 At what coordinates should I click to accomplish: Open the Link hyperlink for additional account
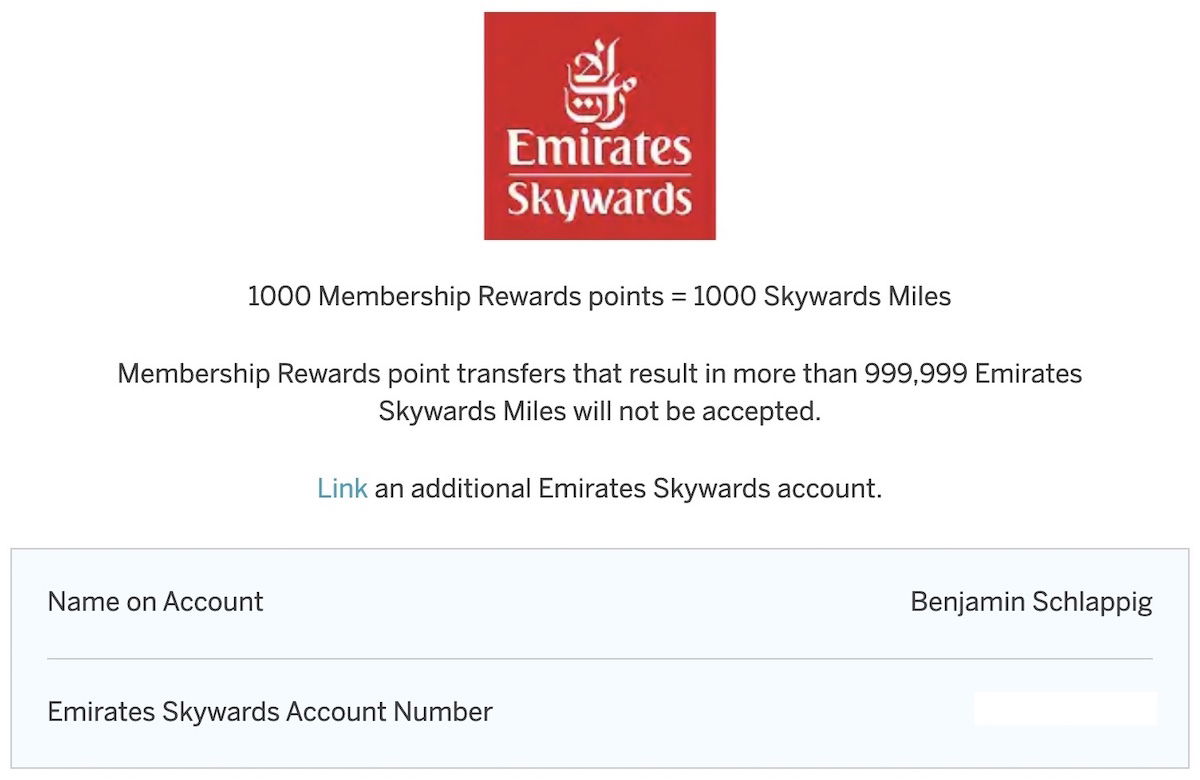[342, 489]
